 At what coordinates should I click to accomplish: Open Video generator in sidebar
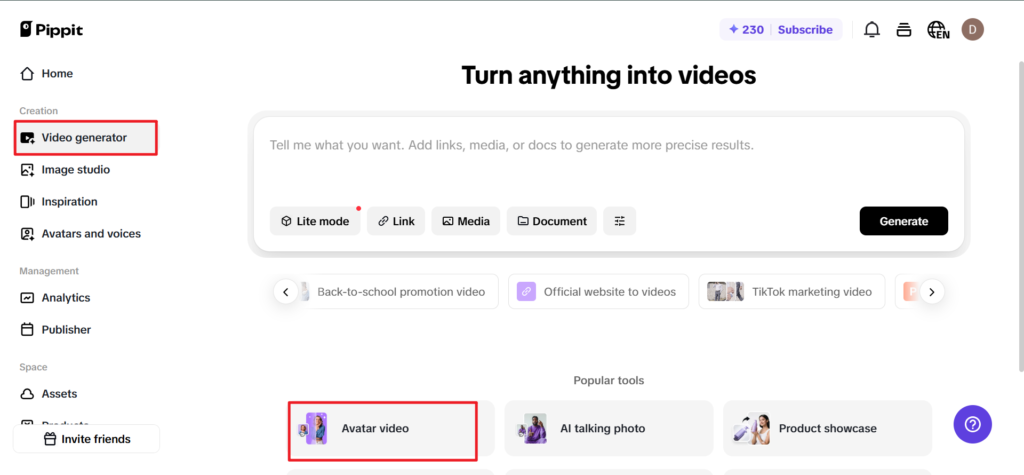pyautogui.click(x=86, y=138)
